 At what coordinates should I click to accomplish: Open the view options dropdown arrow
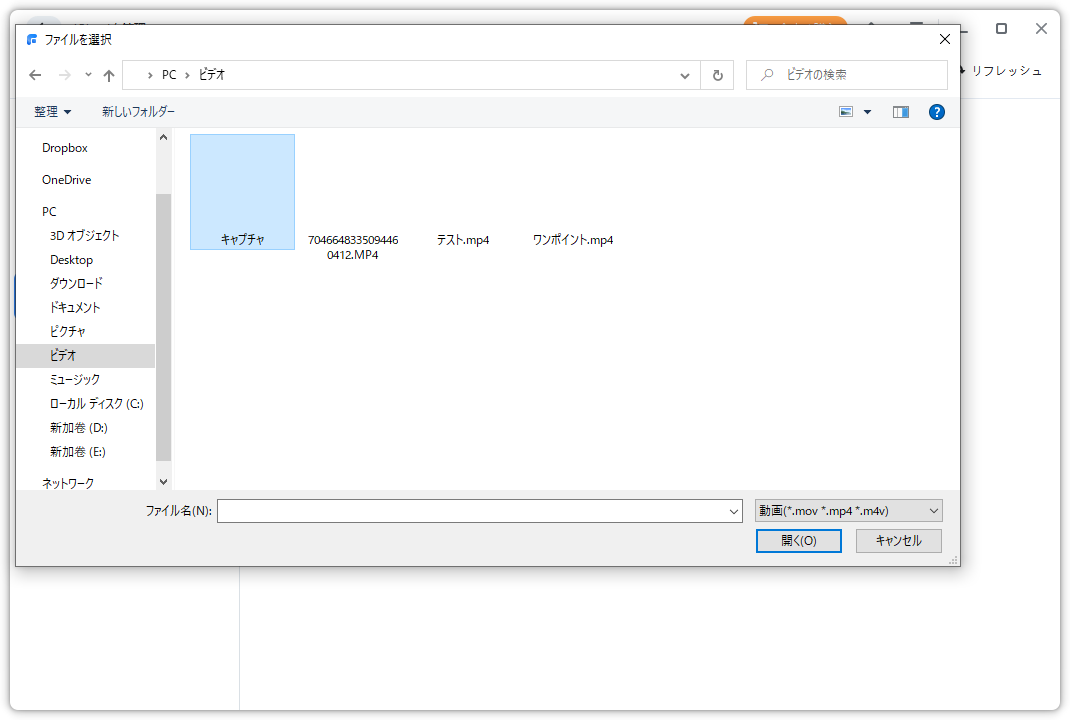(867, 112)
